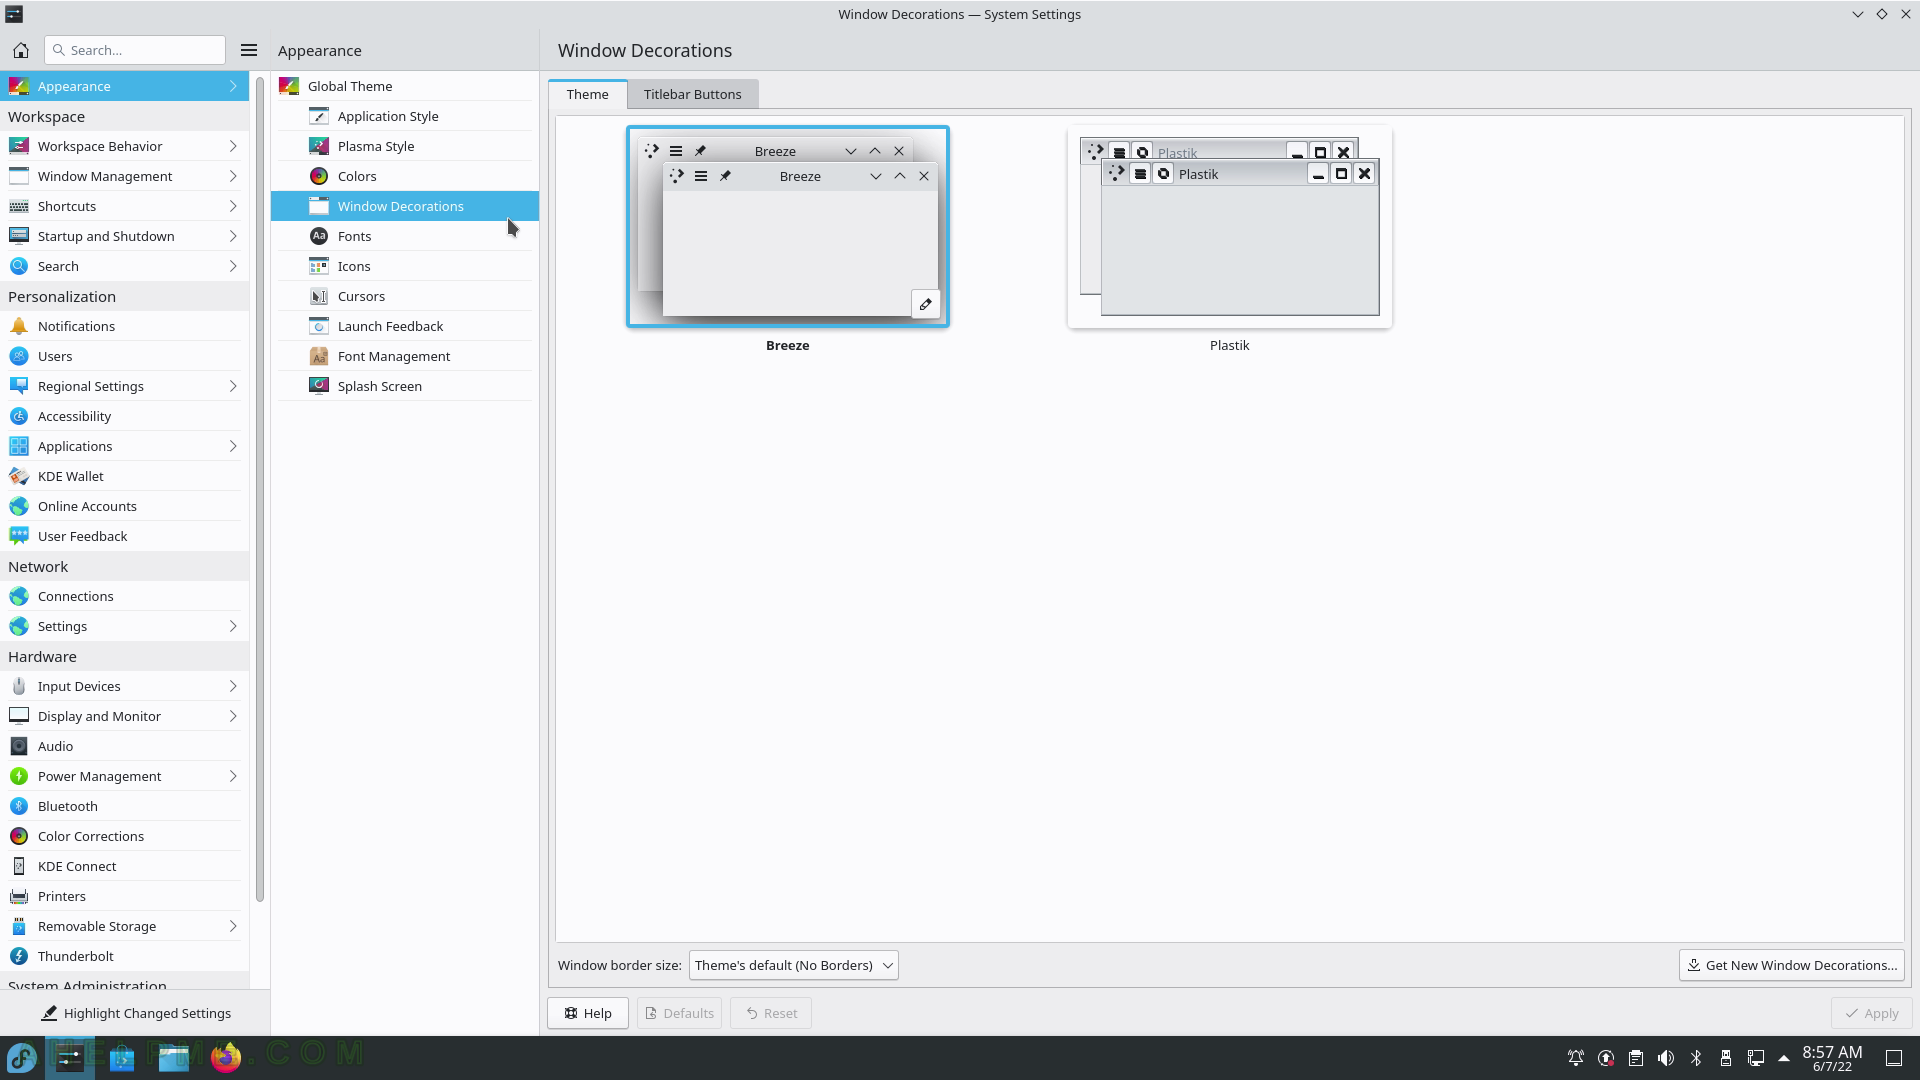Open the Splash Screen settings
Screen dimensions: 1920x1080
coord(405,386)
